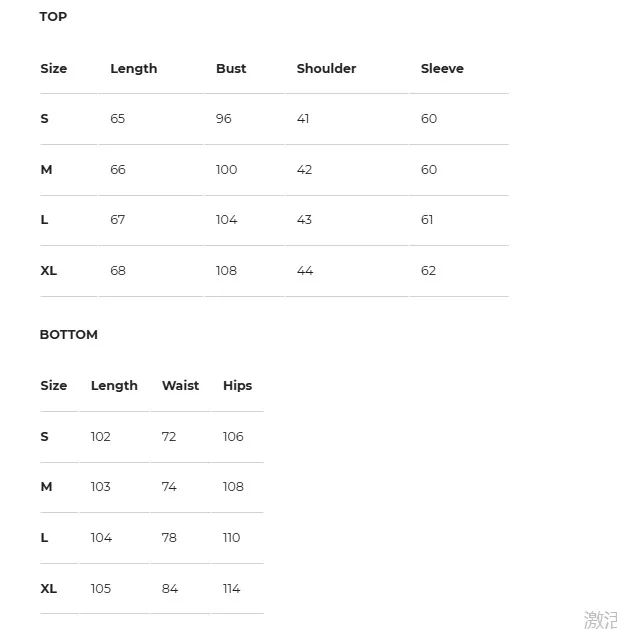Select the Bust column header
This screenshot has width=617, height=629.
coord(231,69)
